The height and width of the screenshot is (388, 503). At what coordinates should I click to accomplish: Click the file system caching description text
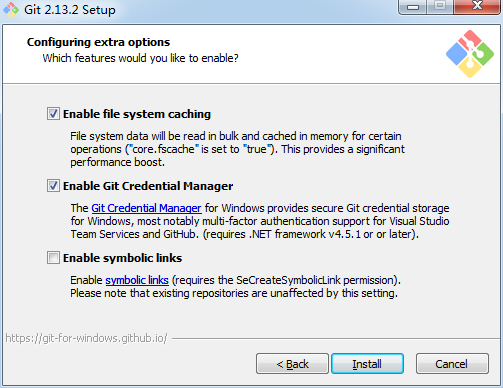(x=237, y=149)
